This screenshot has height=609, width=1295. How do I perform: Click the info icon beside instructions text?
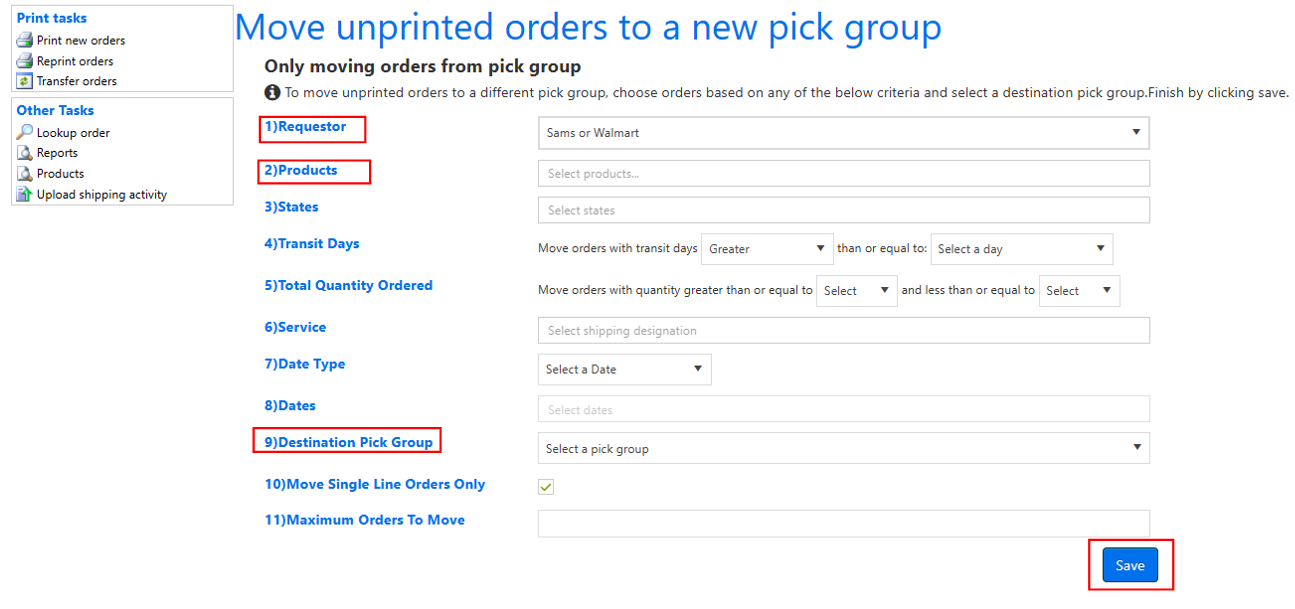272,93
